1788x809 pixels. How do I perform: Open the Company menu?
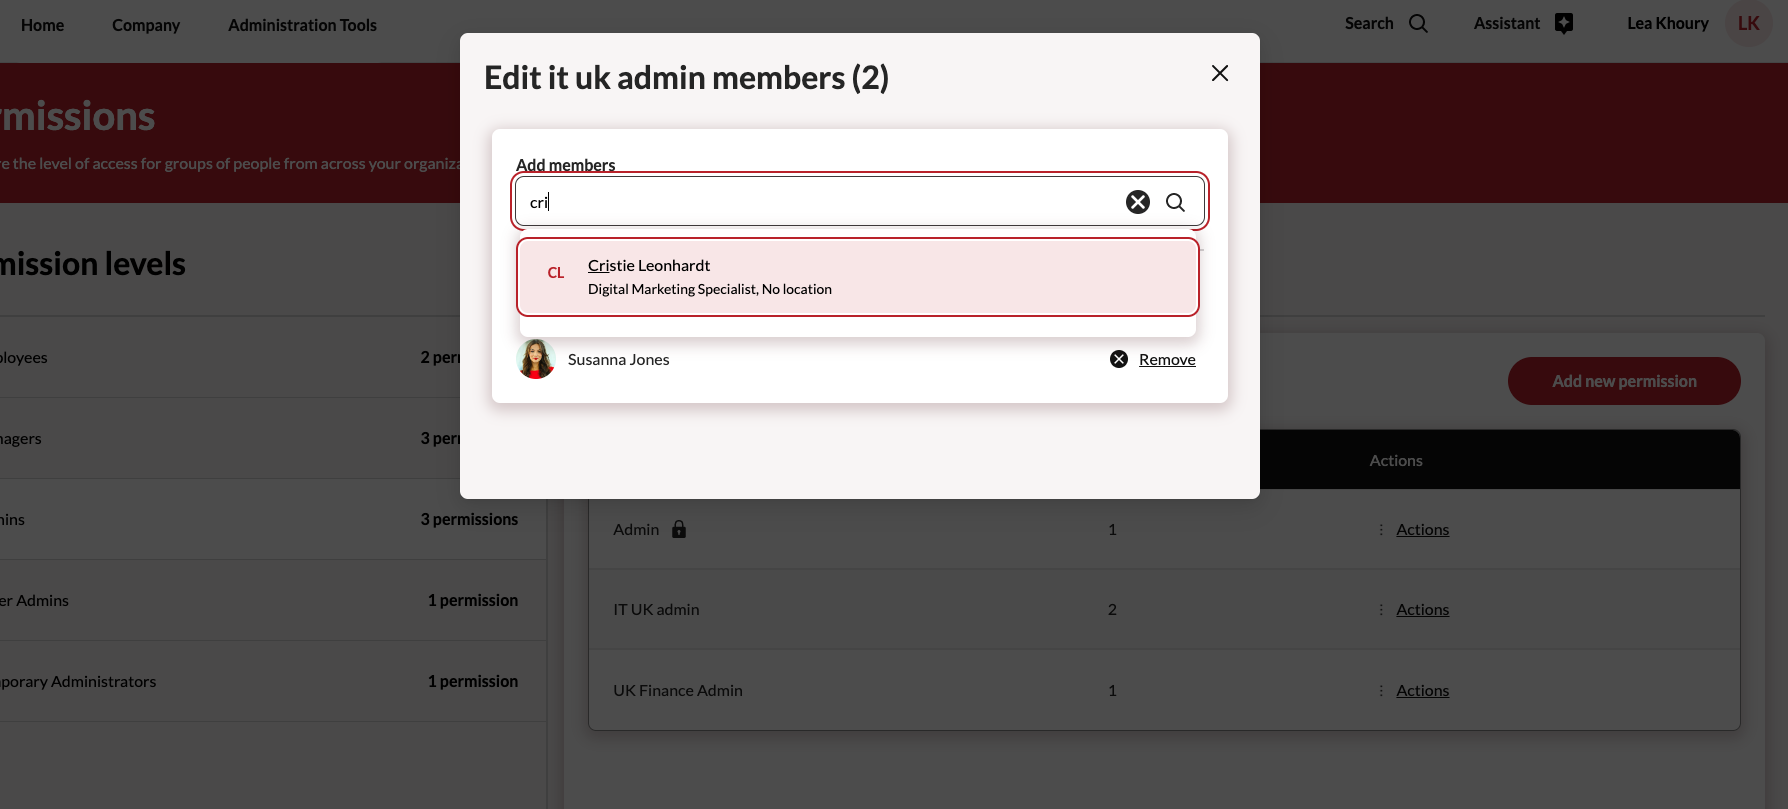pyautogui.click(x=146, y=25)
